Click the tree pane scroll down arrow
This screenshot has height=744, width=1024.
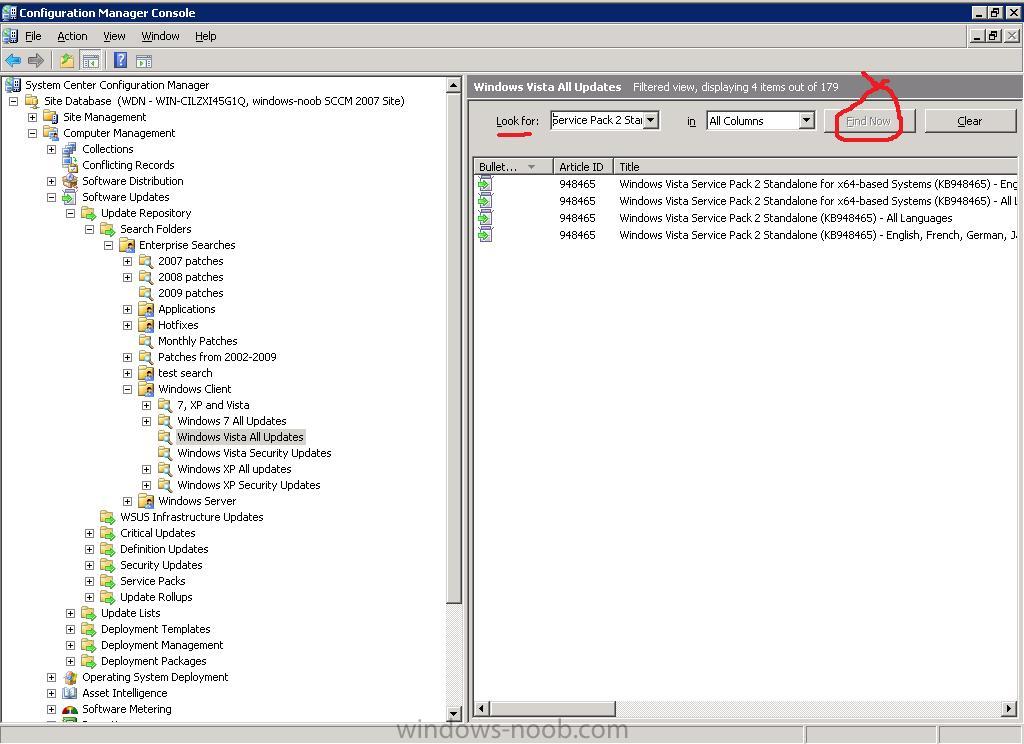[x=454, y=713]
